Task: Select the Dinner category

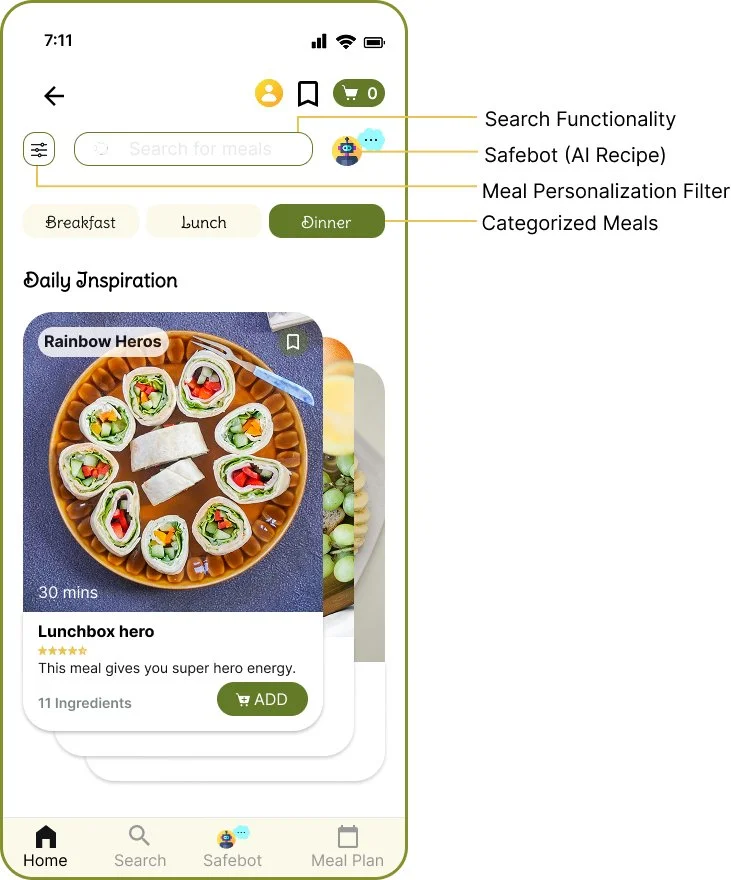Action: click(x=327, y=221)
